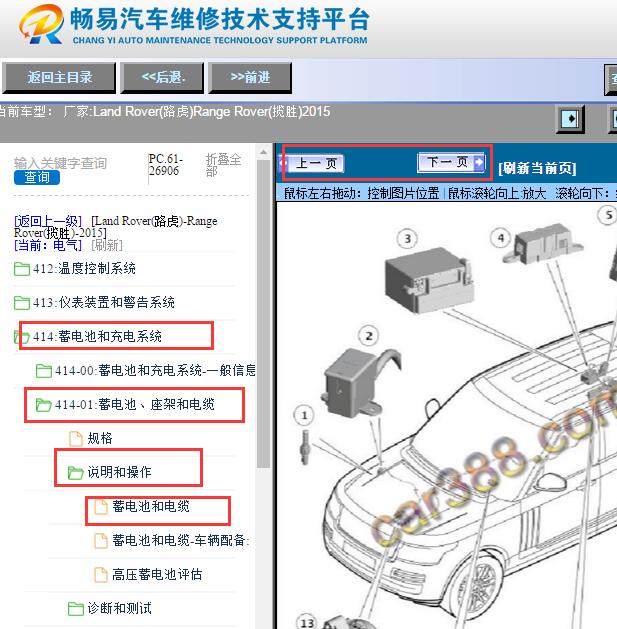Click callout number 13 in the diagram
617x629 pixels.
click(x=307, y=622)
